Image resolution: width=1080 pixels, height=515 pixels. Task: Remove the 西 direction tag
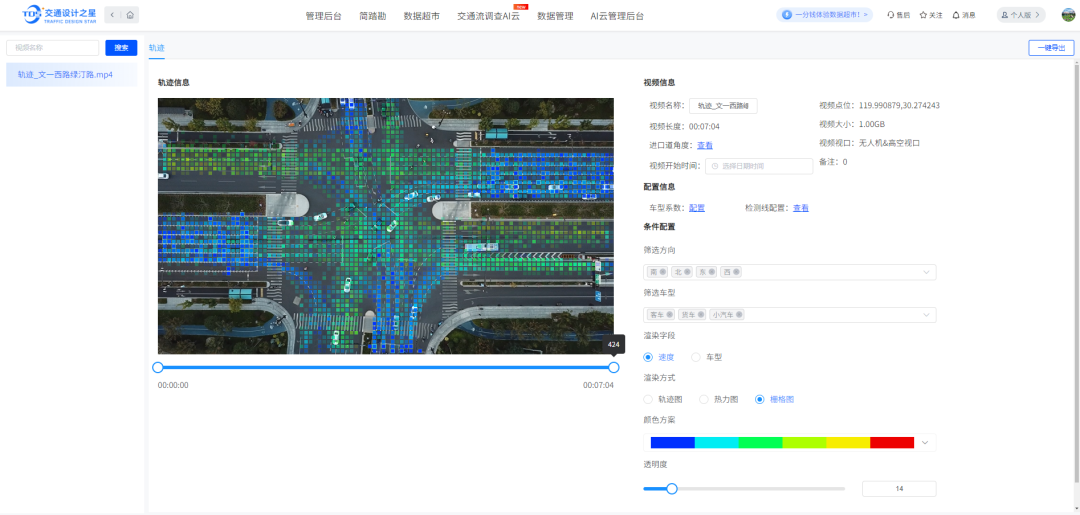pyautogui.click(x=736, y=272)
